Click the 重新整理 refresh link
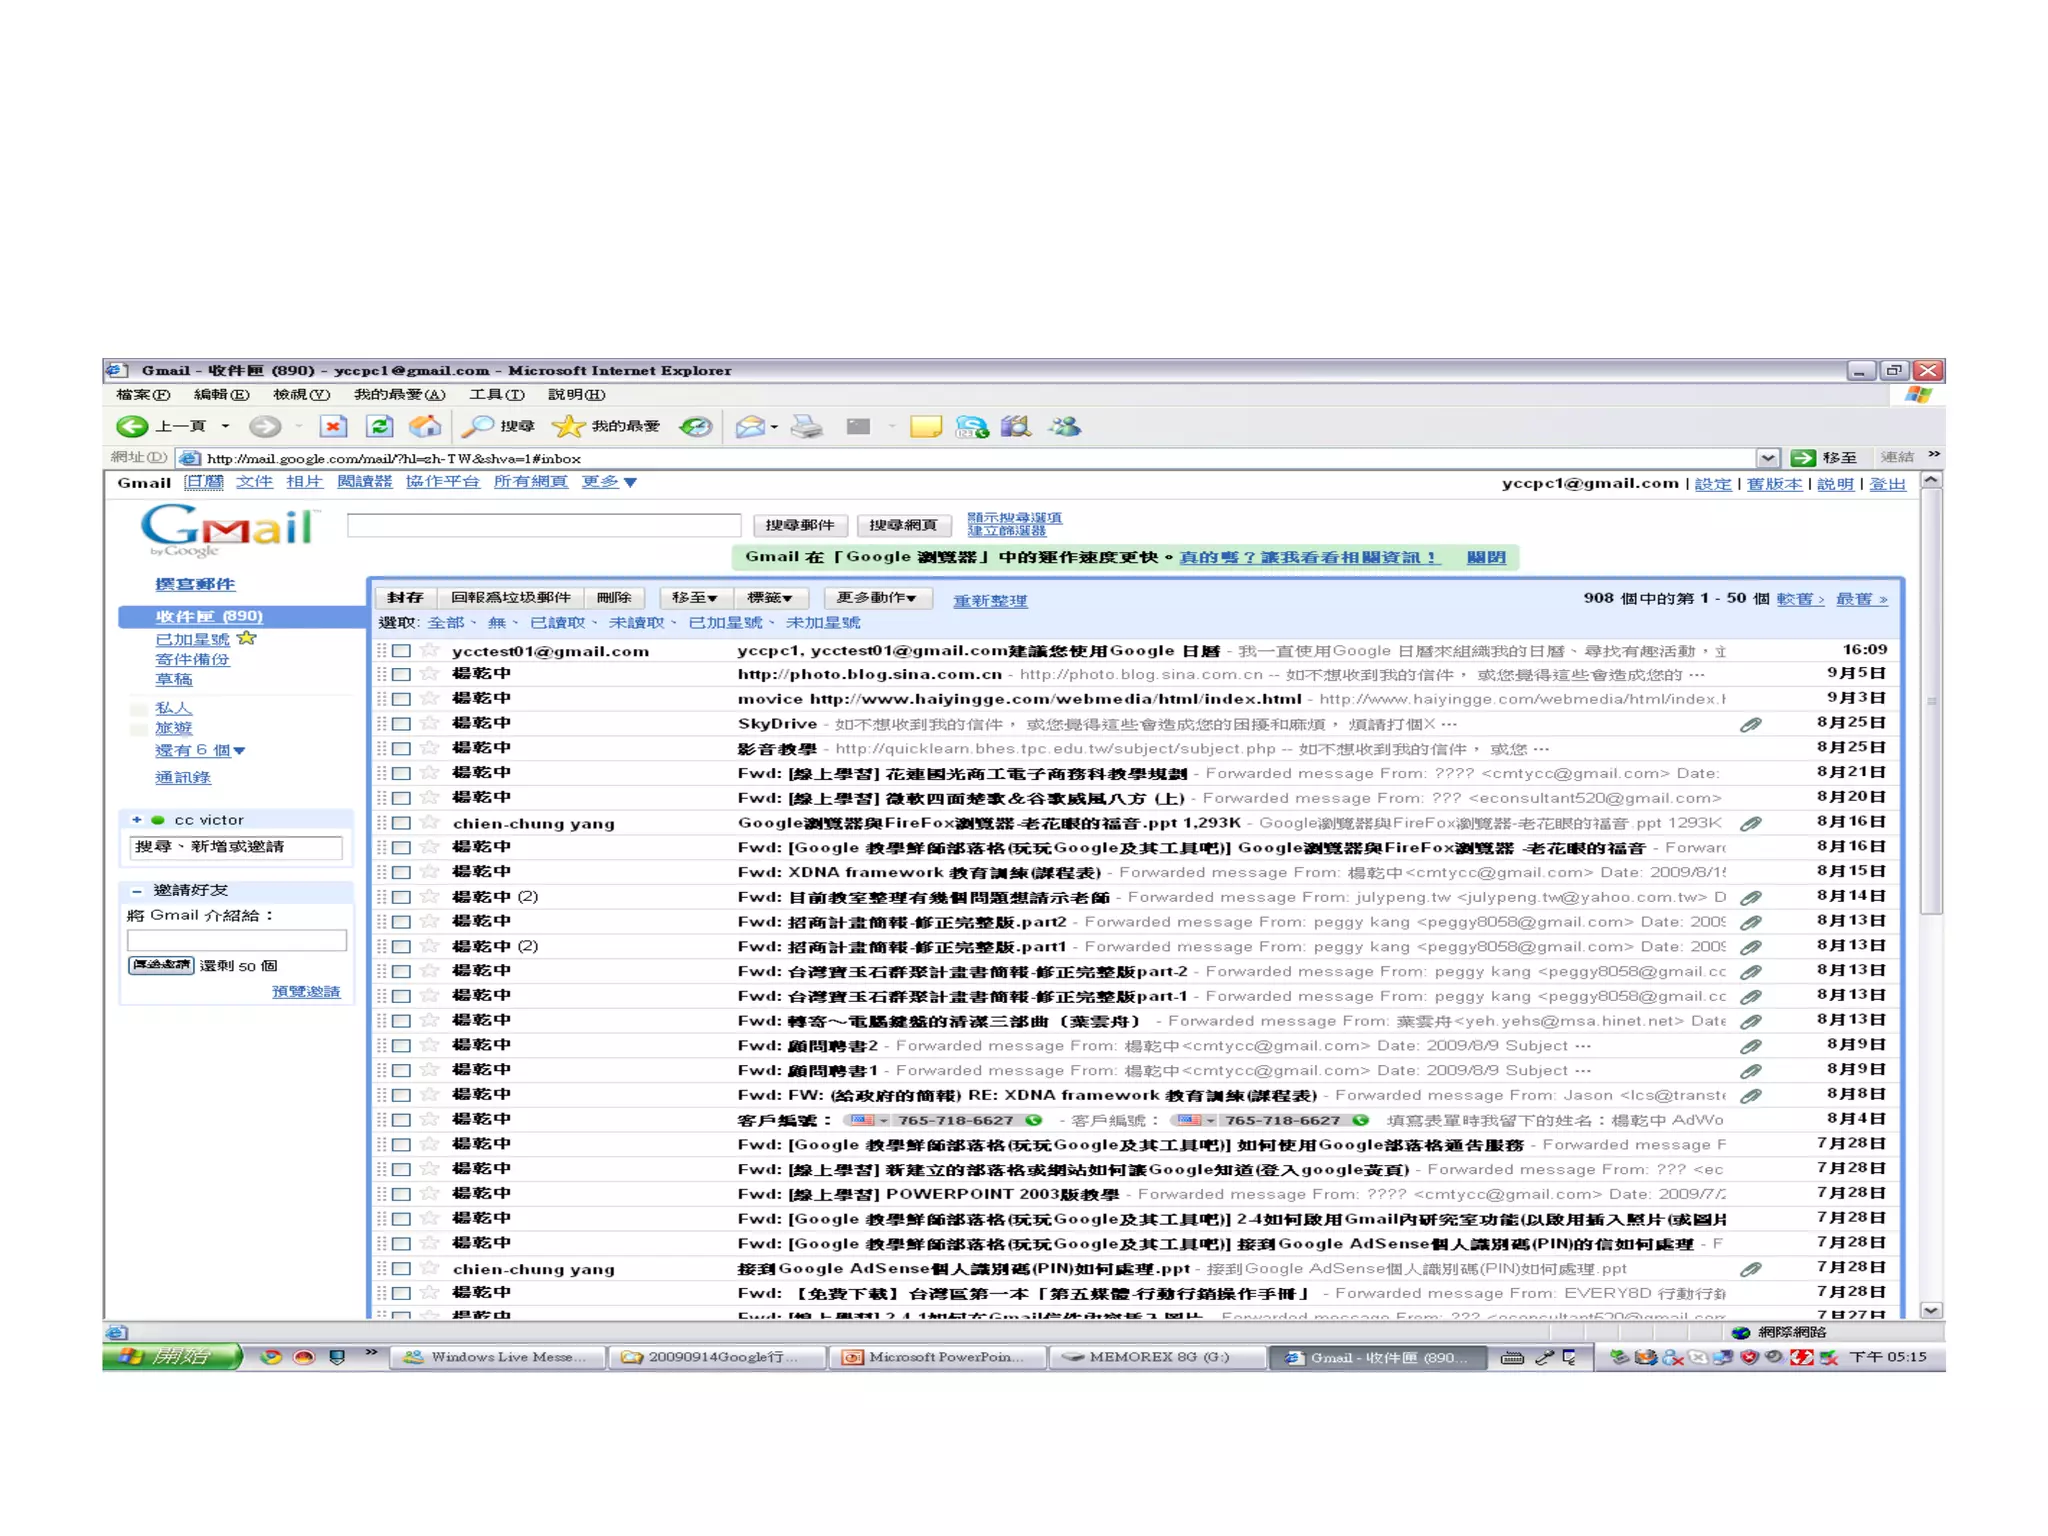 990,601
